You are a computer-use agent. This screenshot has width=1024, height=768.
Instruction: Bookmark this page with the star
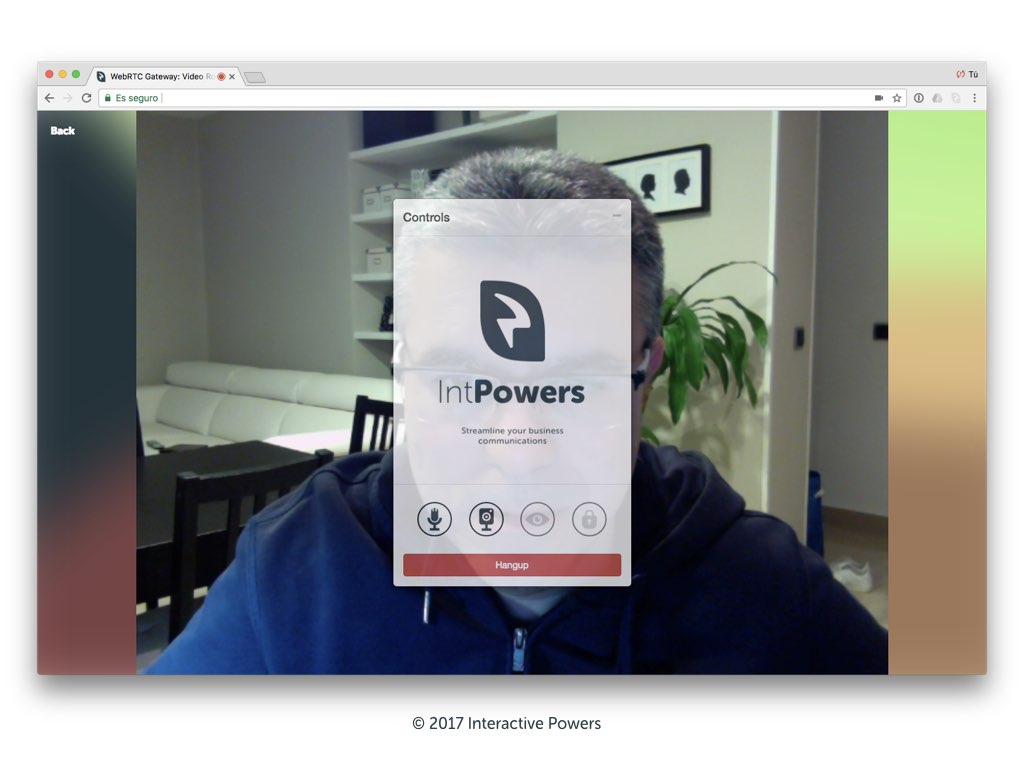click(x=897, y=98)
